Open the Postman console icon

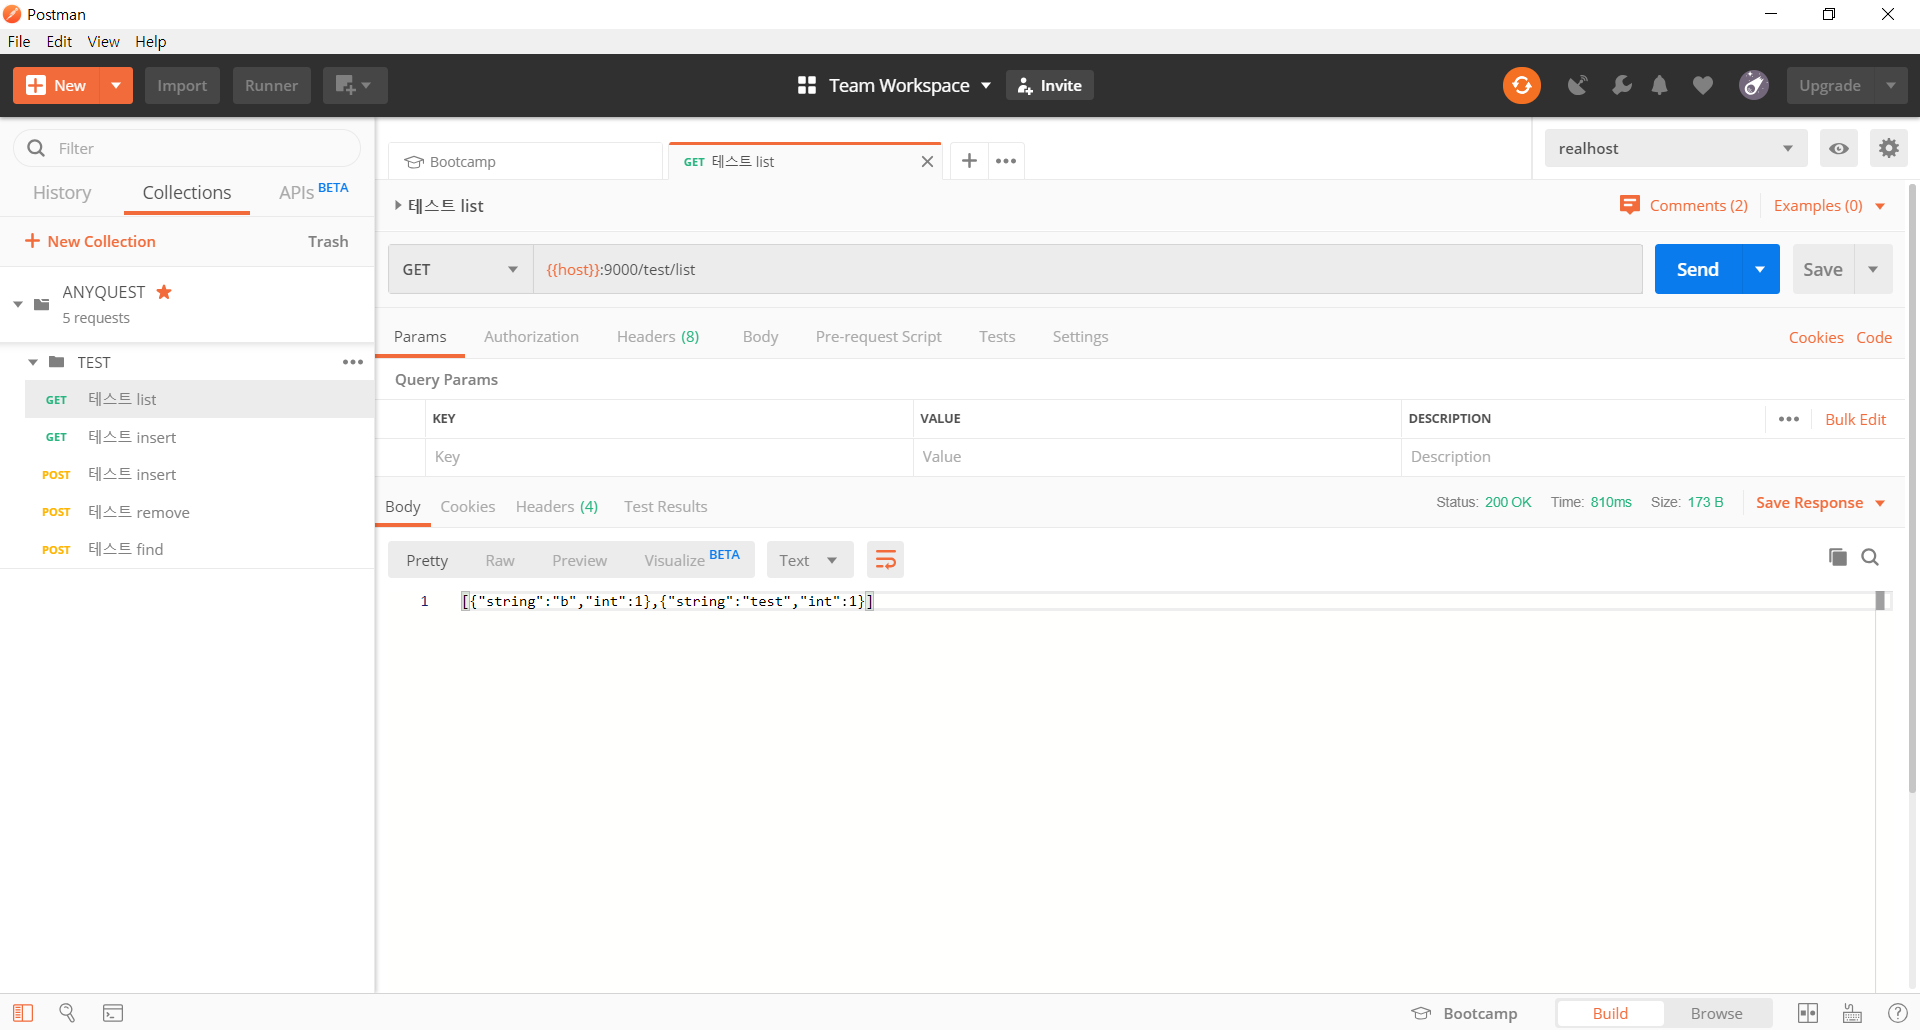pos(113,1013)
